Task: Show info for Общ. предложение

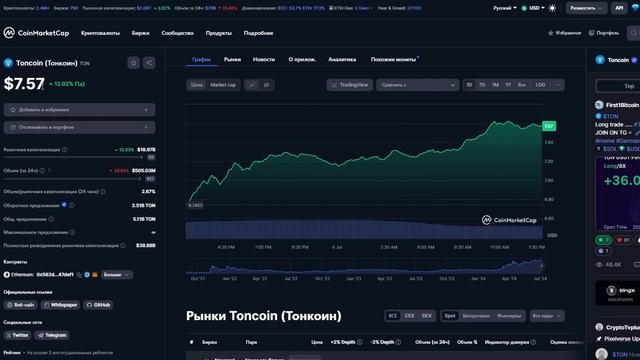Action: [x=51, y=219]
